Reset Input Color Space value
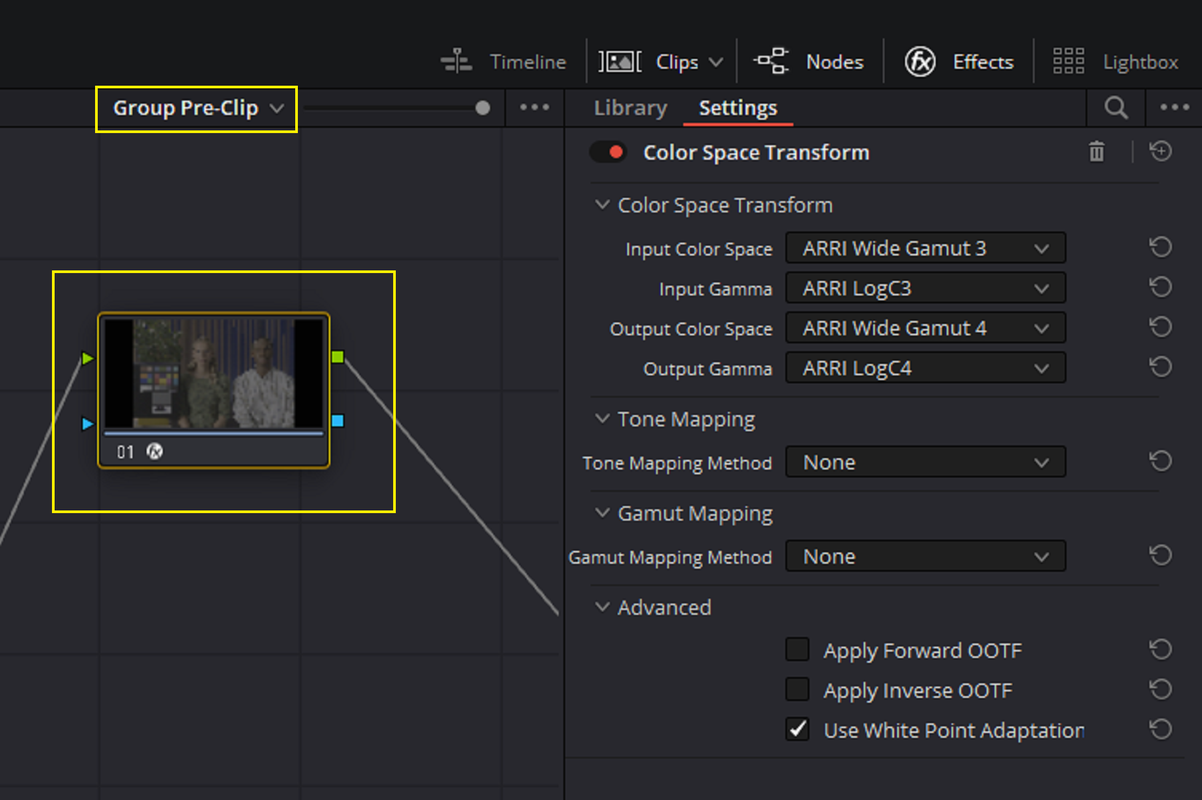Viewport: 1202px width, 800px height. click(1160, 247)
